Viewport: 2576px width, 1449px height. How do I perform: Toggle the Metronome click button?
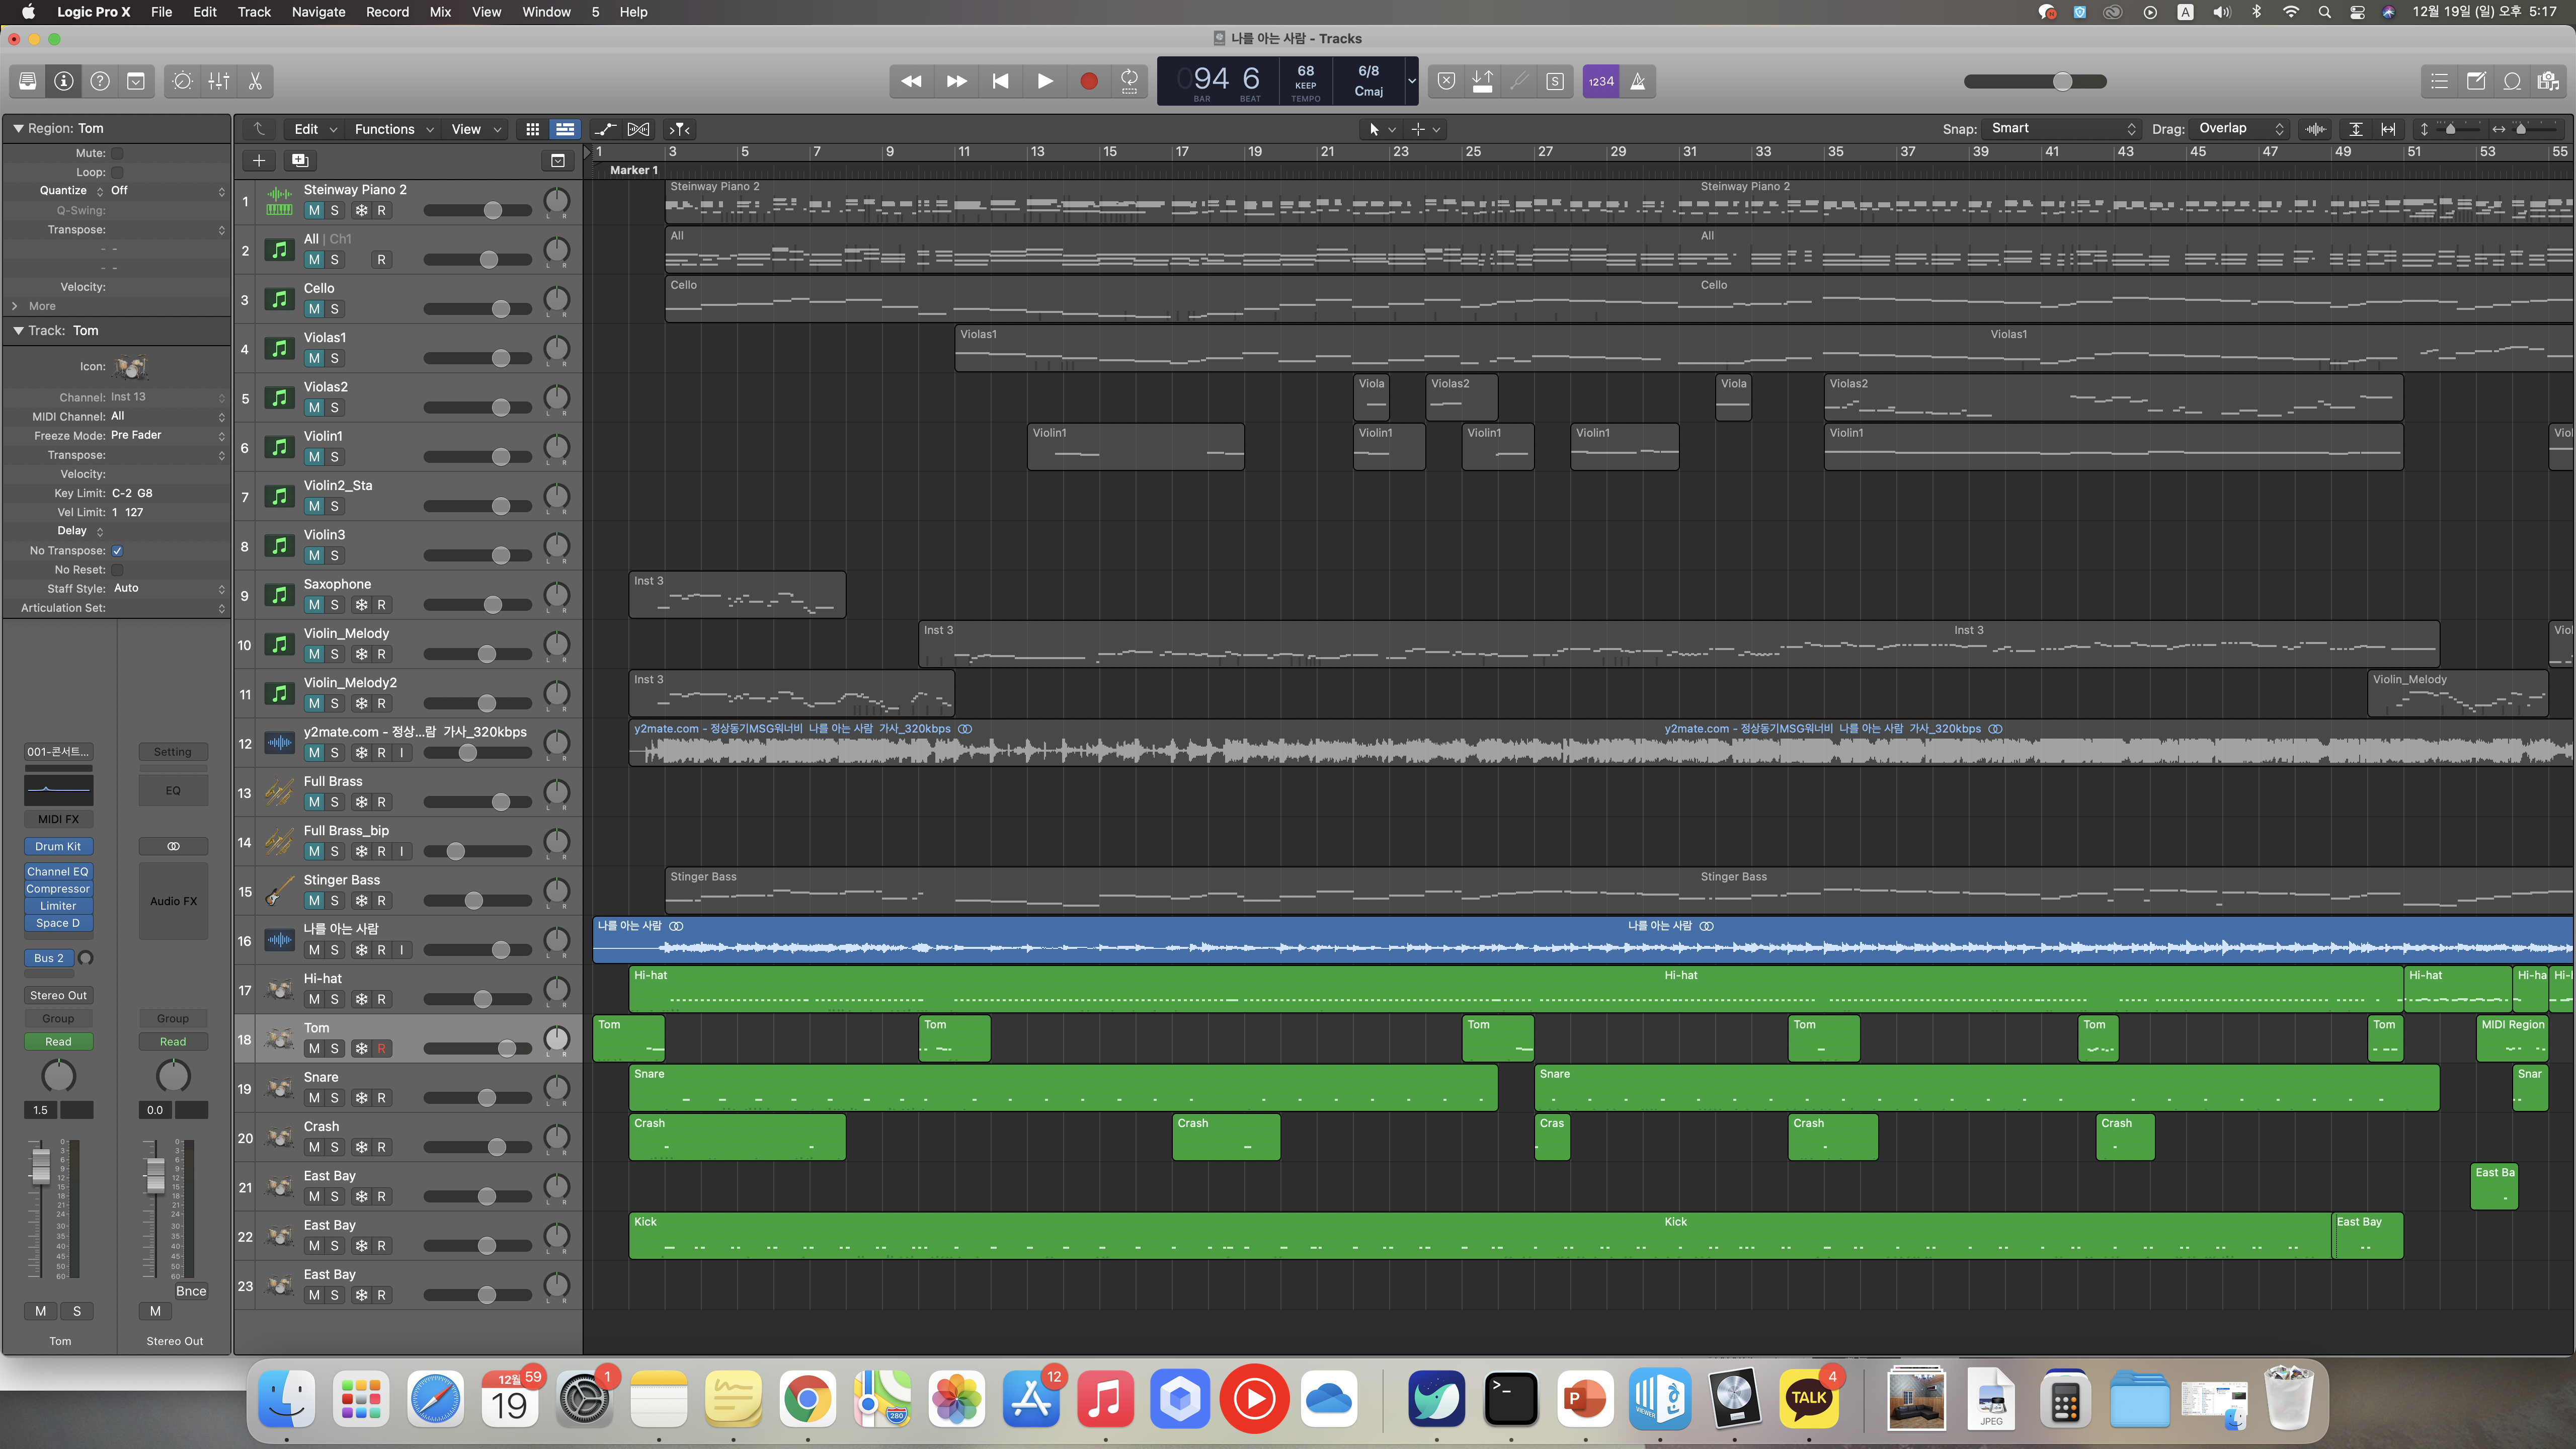1638,81
